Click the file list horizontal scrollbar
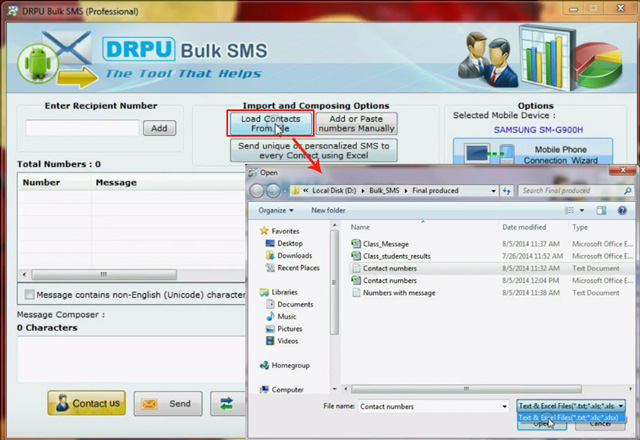The width and height of the screenshot is (640, 440). tap(466, 389)
